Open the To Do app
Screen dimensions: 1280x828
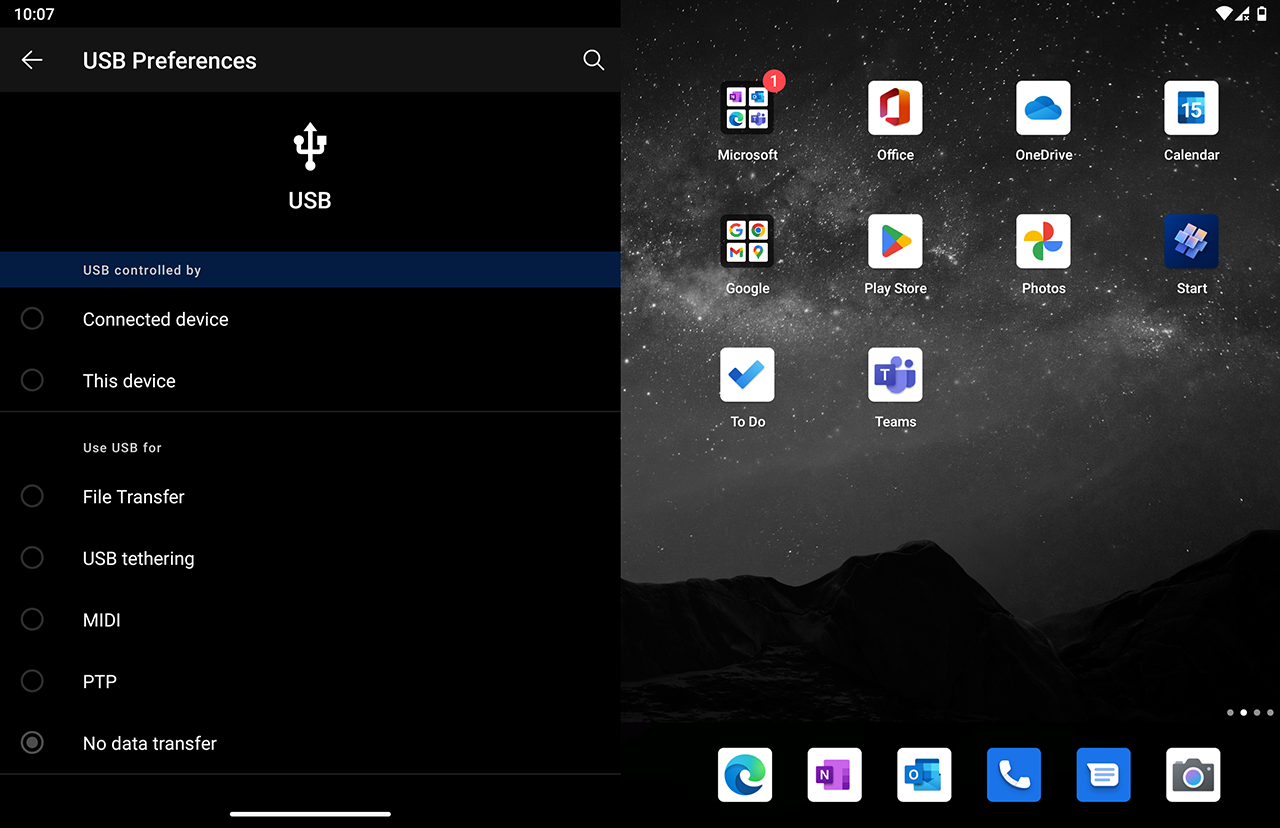point(747,375)
